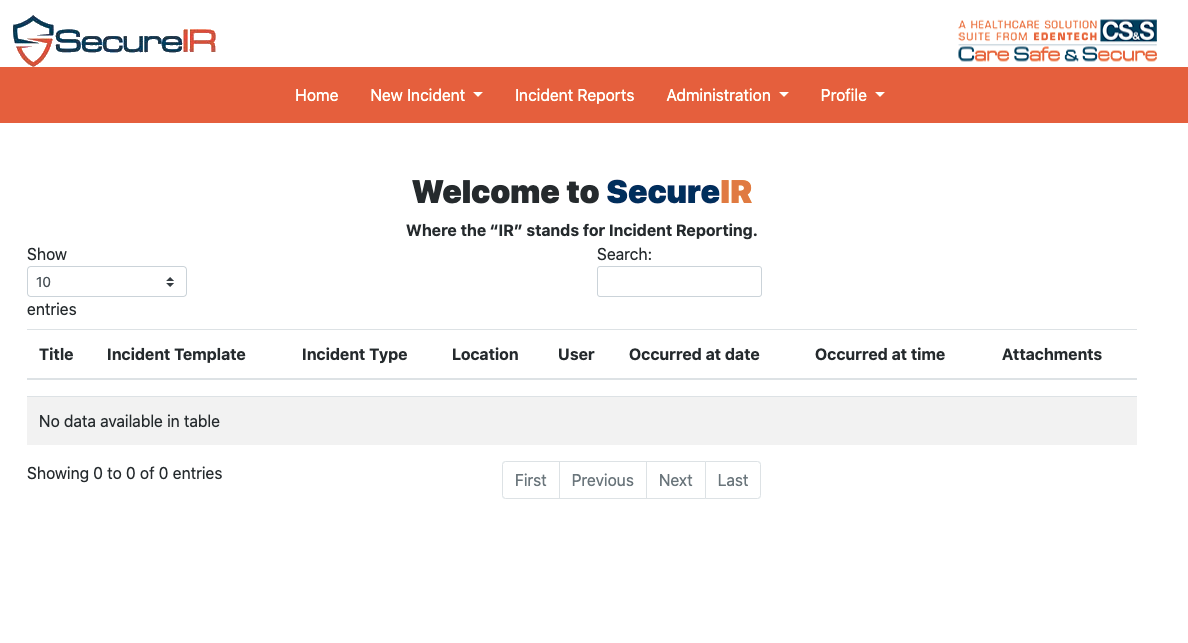The width and height of the screenshot is (1188, 643).
Task: Click into the Search input field
Action: point(679,282)
